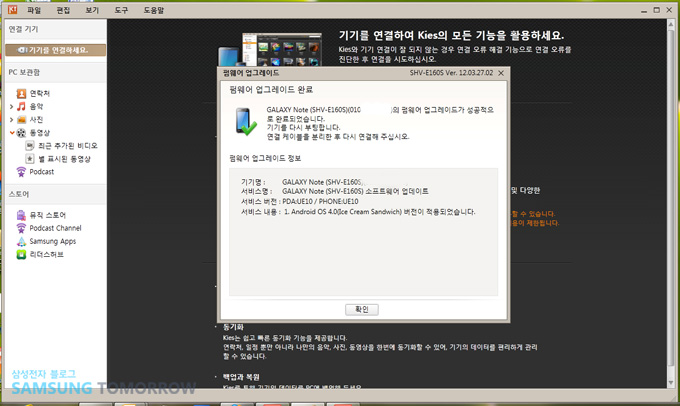
Task: Click the 최근 추가된 비디오 icon
Action: pyautogui.click(x=29, y=146)
